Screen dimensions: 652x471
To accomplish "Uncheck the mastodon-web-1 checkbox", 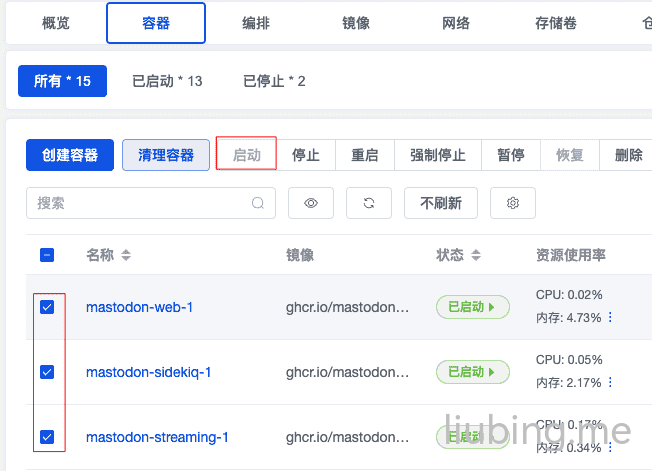I will (47, 307).
